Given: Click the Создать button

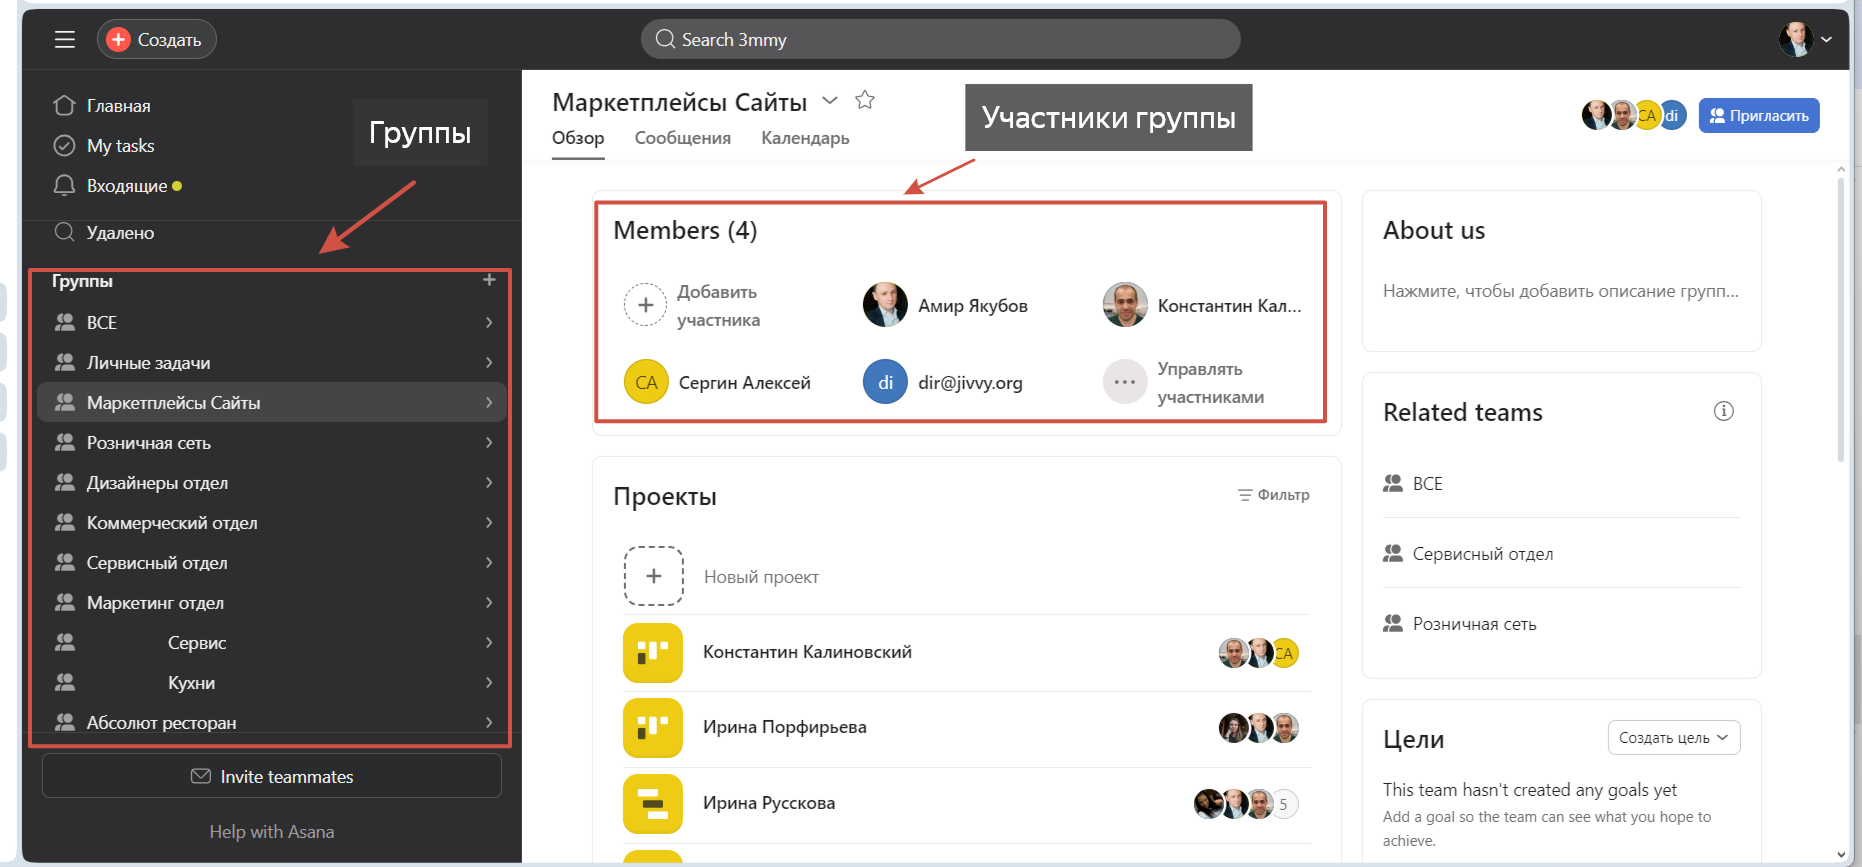Looking at the screenshot, I should coord(156,39).
